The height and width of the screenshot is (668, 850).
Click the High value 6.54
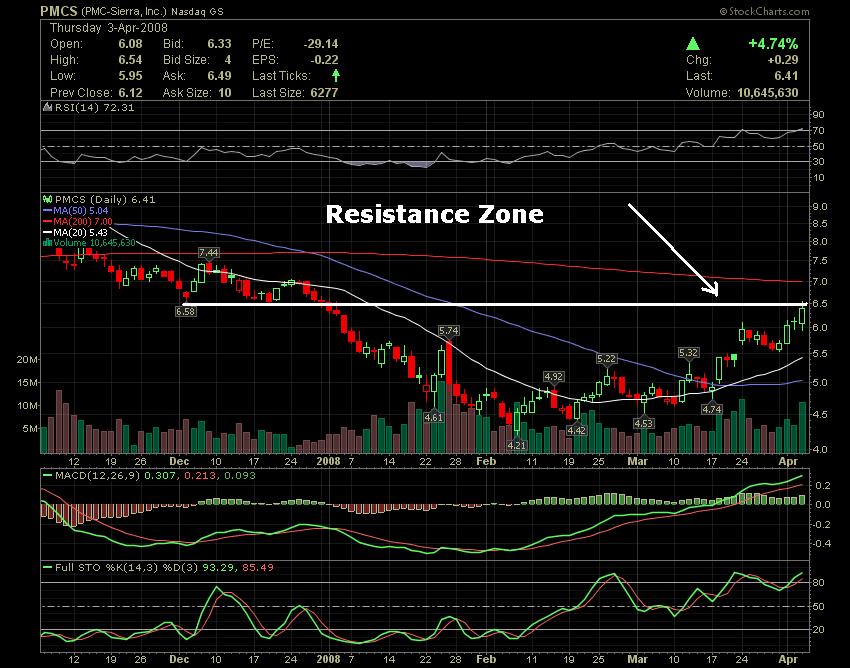click(130, 60)
